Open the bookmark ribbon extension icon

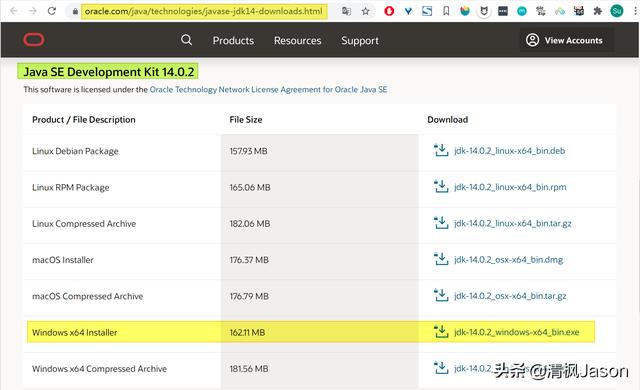tap(446, 11)
